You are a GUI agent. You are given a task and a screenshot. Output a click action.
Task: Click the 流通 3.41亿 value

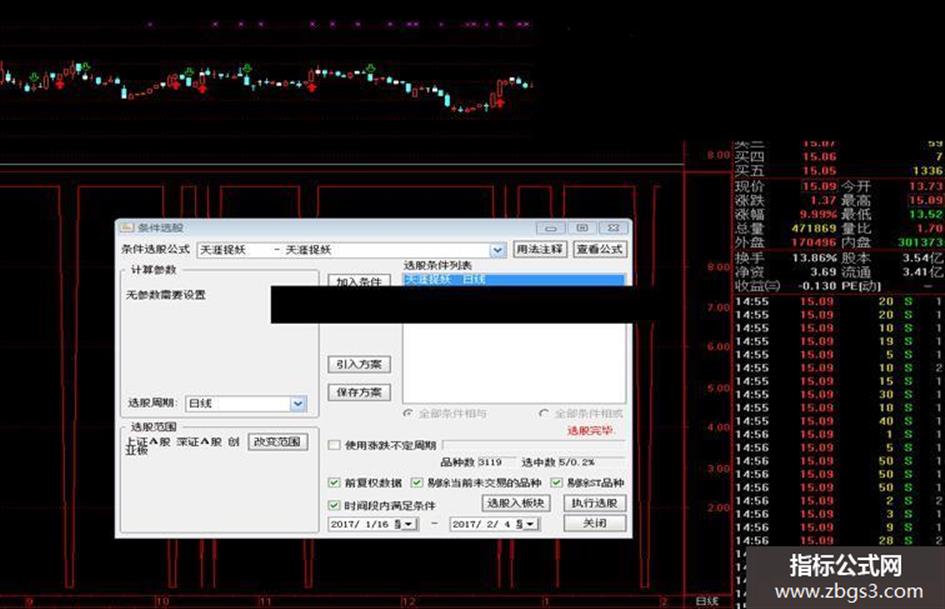tap(923, 272)
